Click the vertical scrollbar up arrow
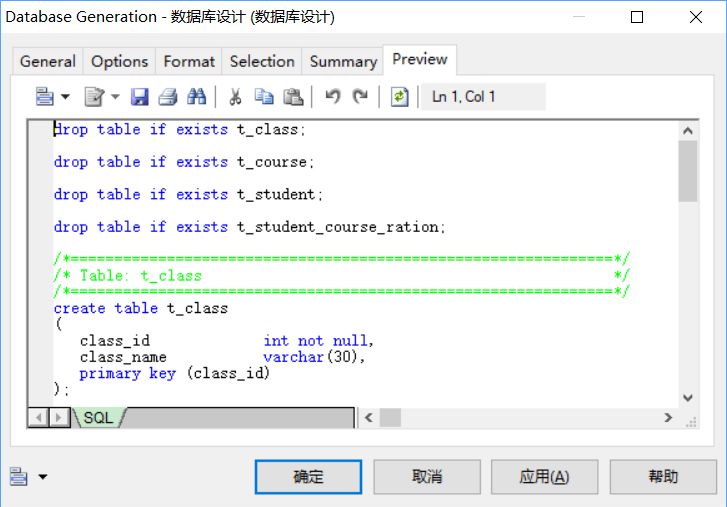 [688, 131]
